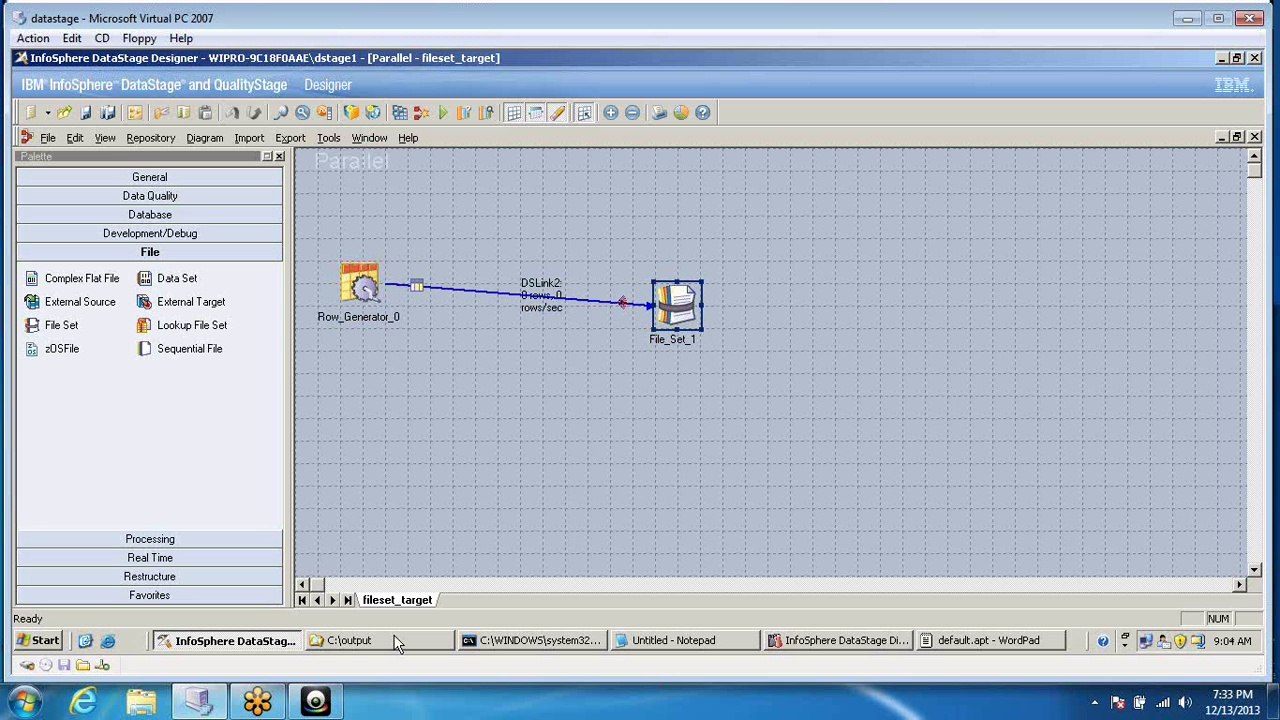The height and width of the screenshot is (720, 1280).
Task: Select Sequential File stage in palette
Action: (x=180, y=349)
